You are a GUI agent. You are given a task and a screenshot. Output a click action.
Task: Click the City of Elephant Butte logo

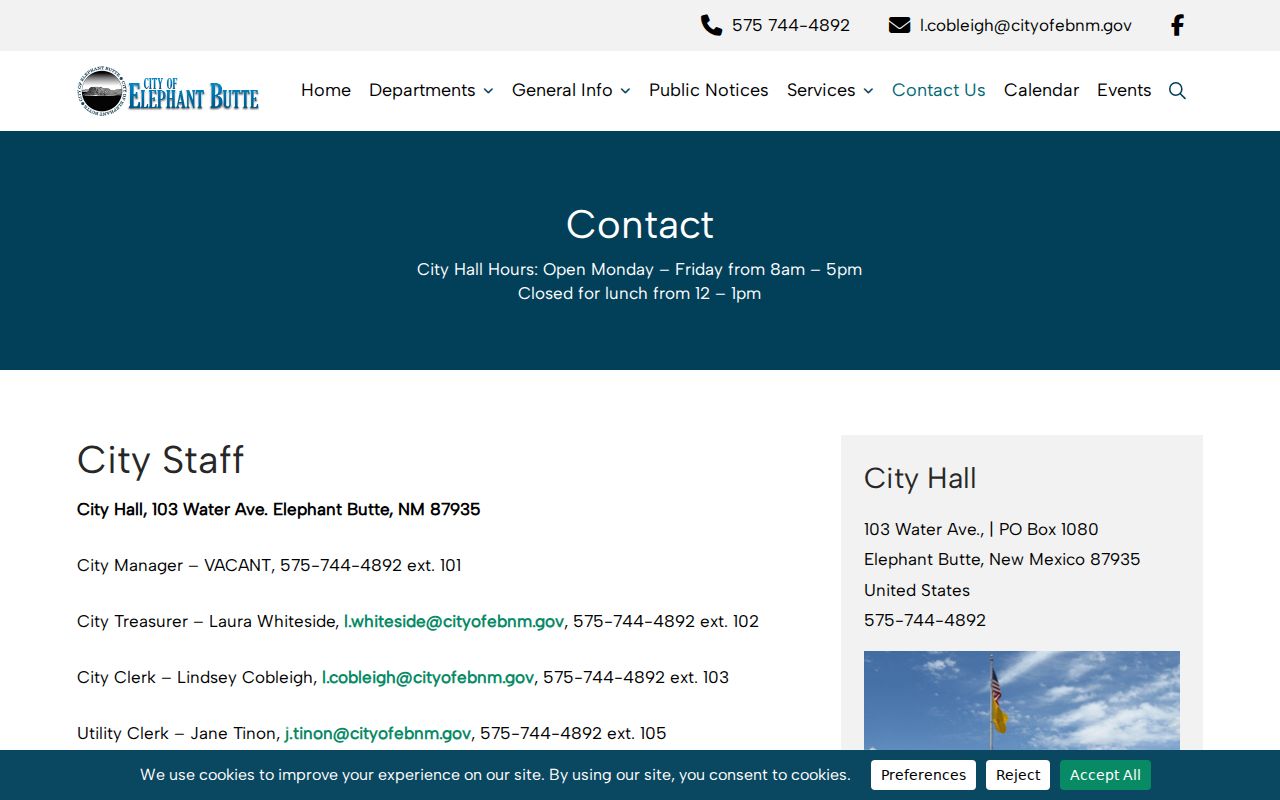point(168,91)
